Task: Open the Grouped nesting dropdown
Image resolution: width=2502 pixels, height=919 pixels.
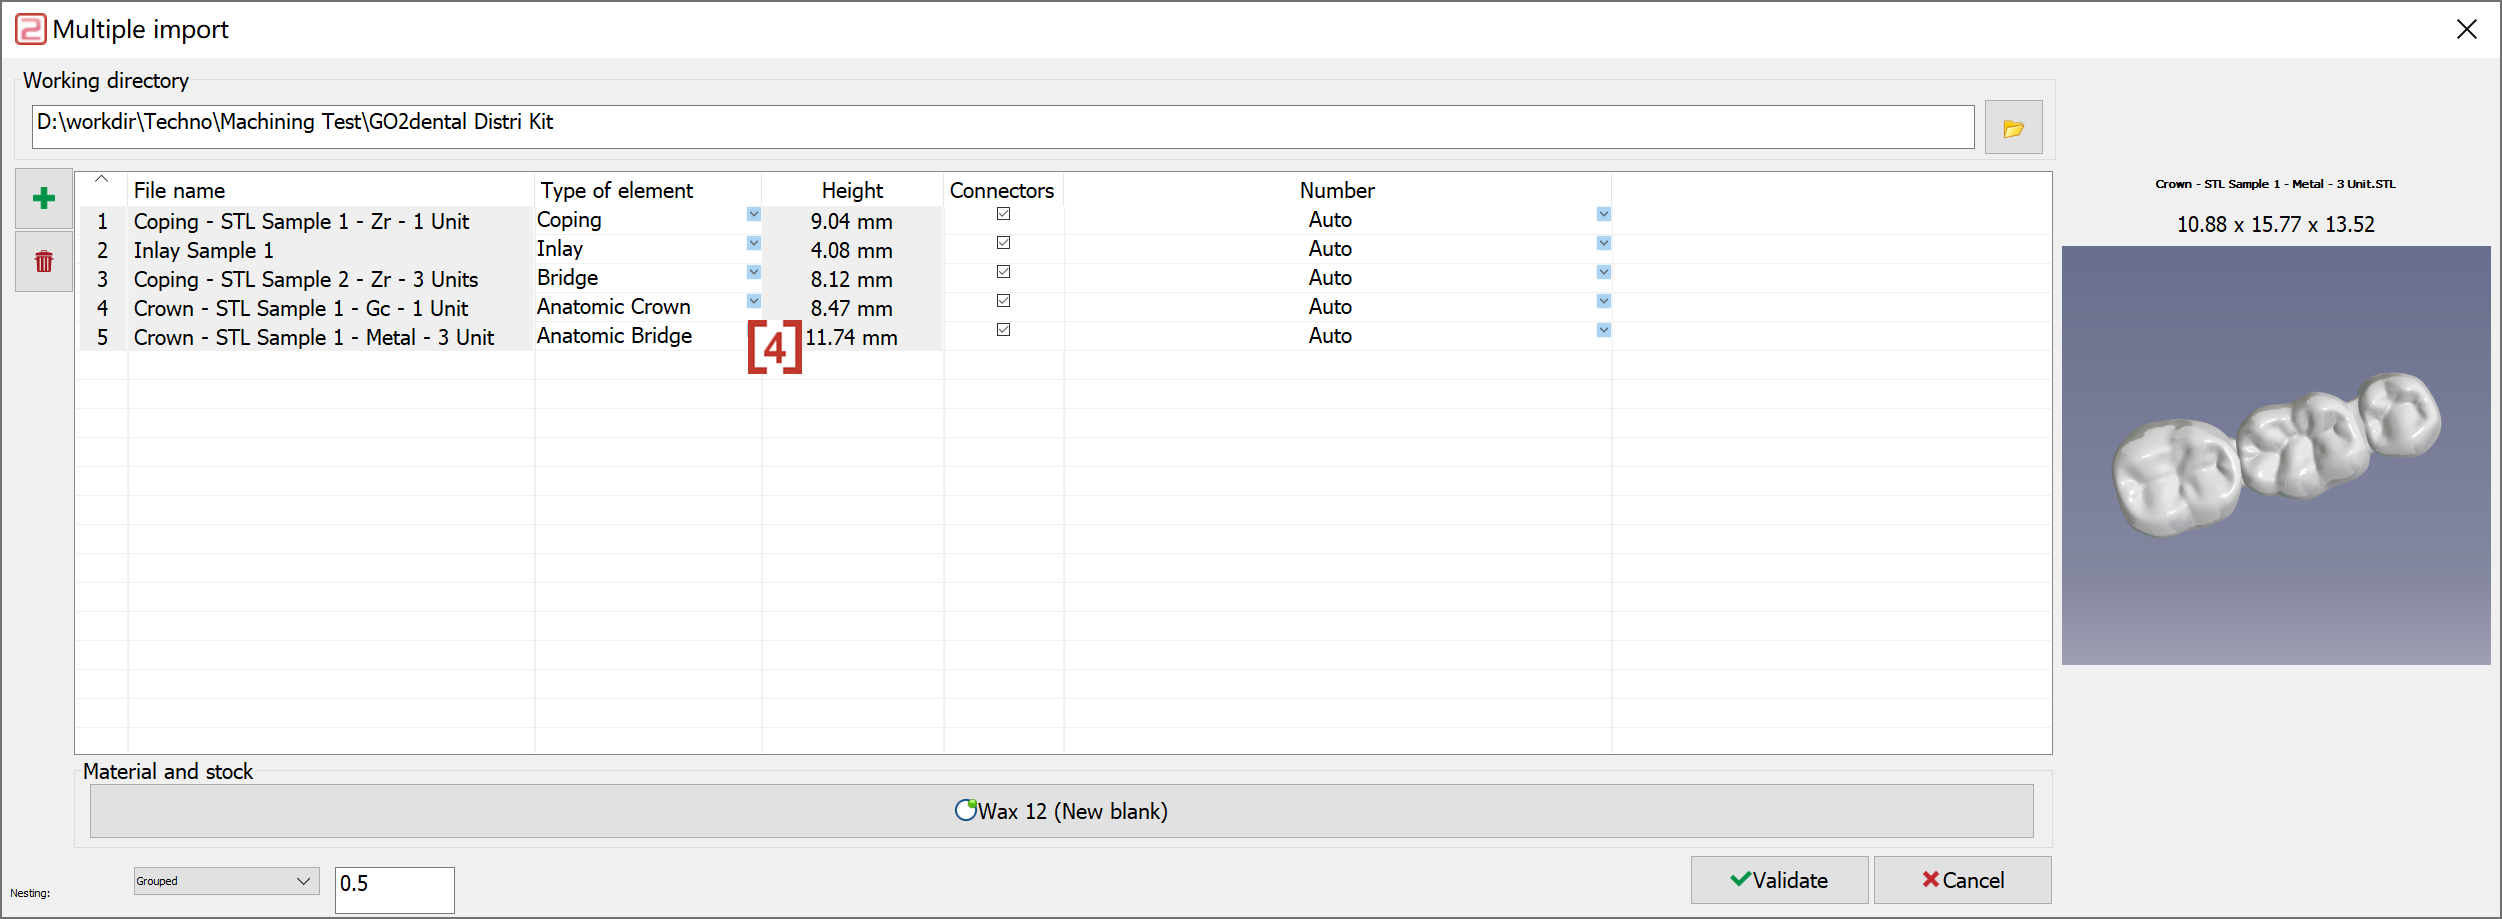Action: (x=226, y=881)
